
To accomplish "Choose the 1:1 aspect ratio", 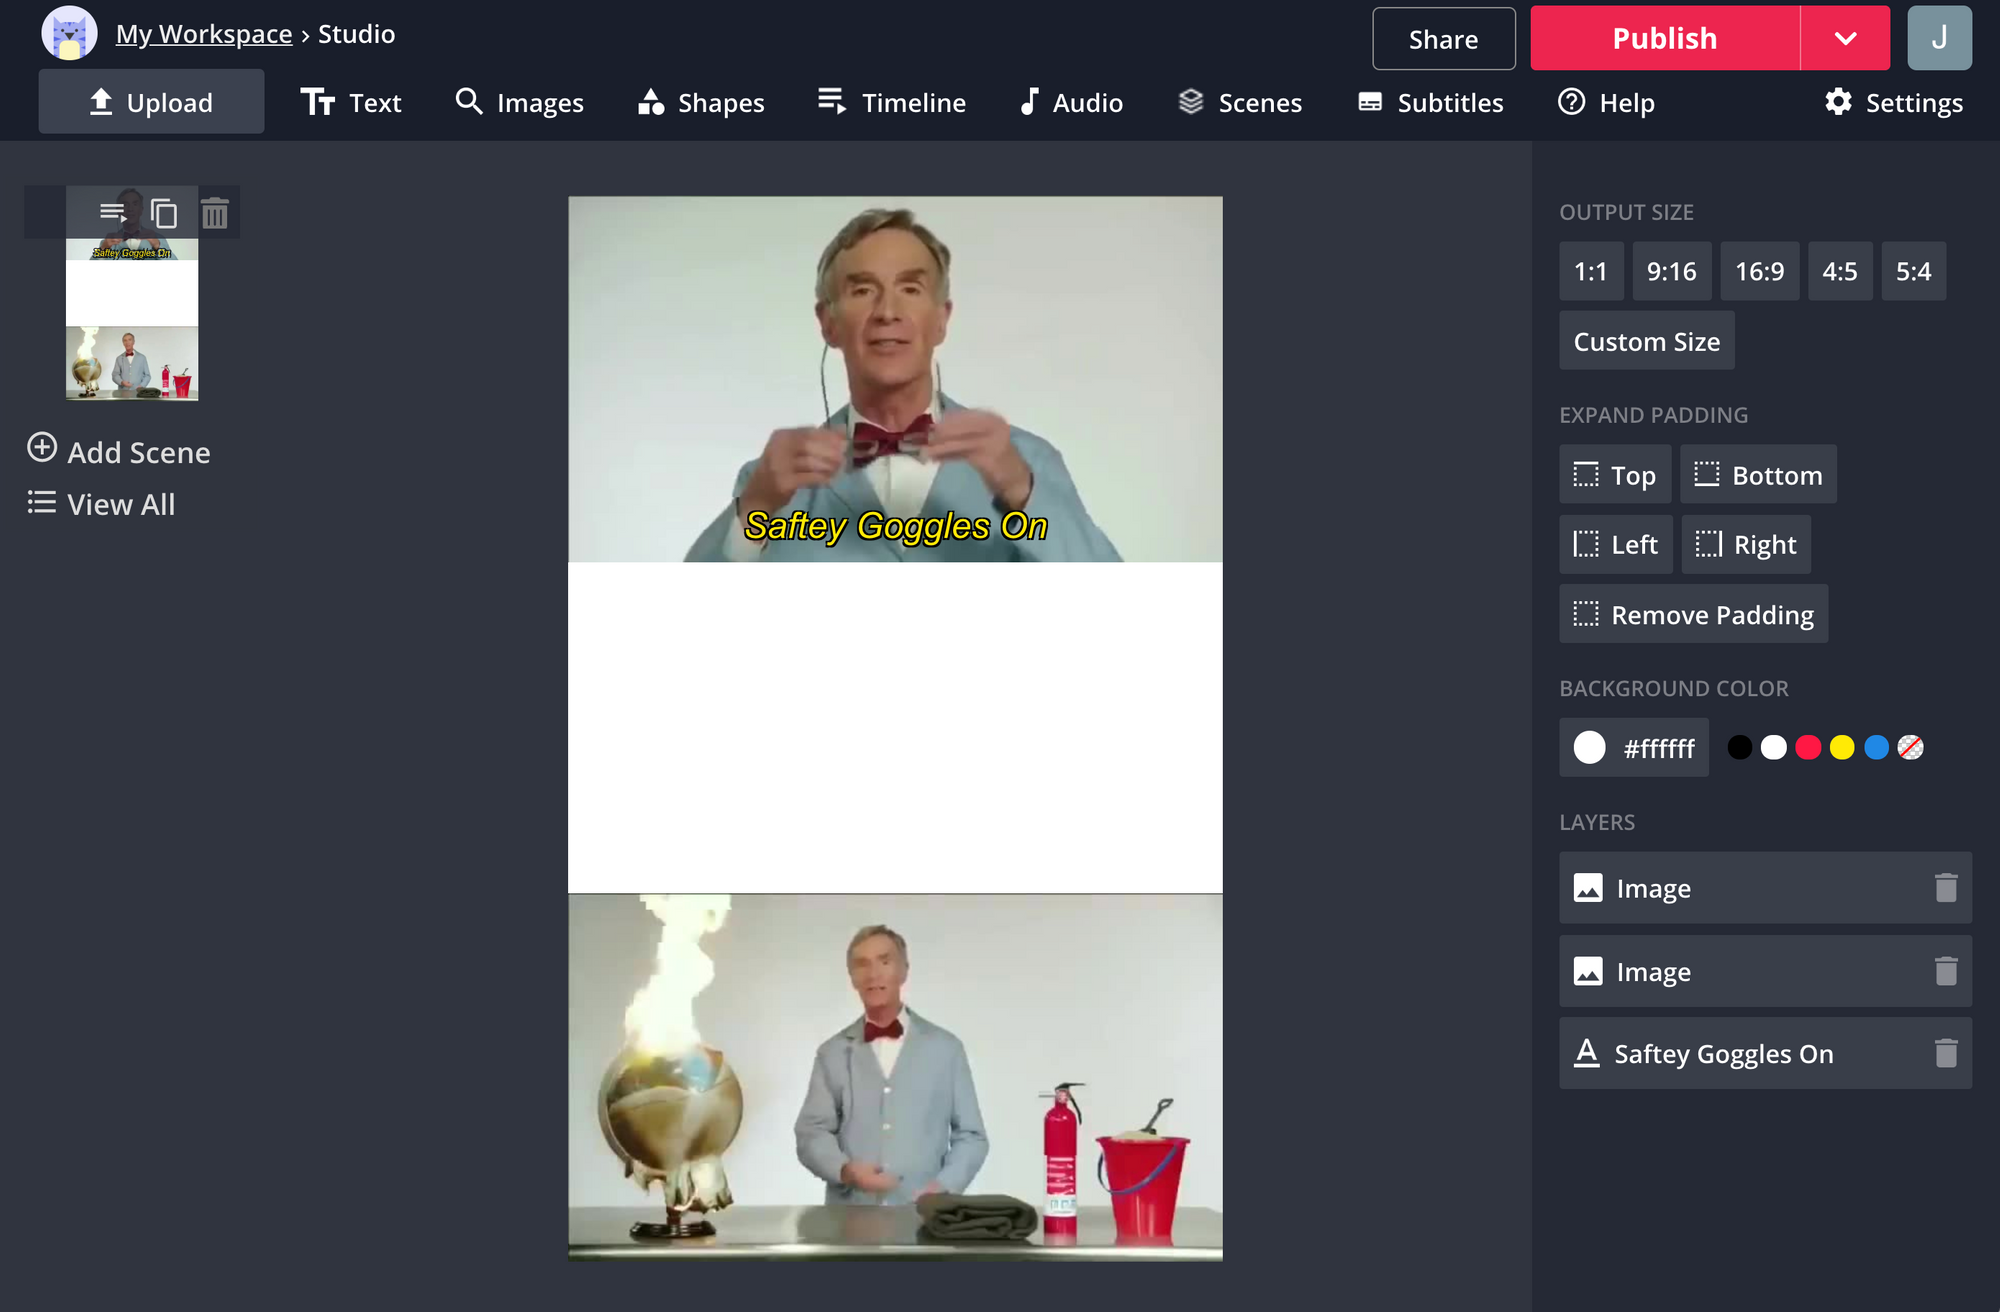I will coord(1590,271).
